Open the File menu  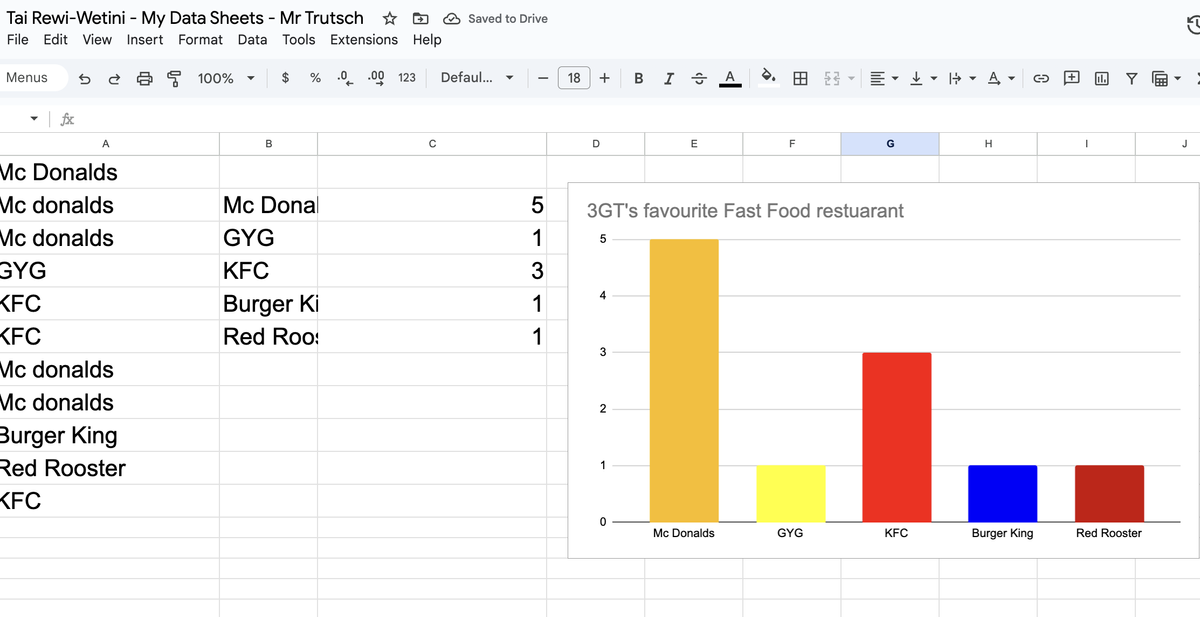[18, 40]
